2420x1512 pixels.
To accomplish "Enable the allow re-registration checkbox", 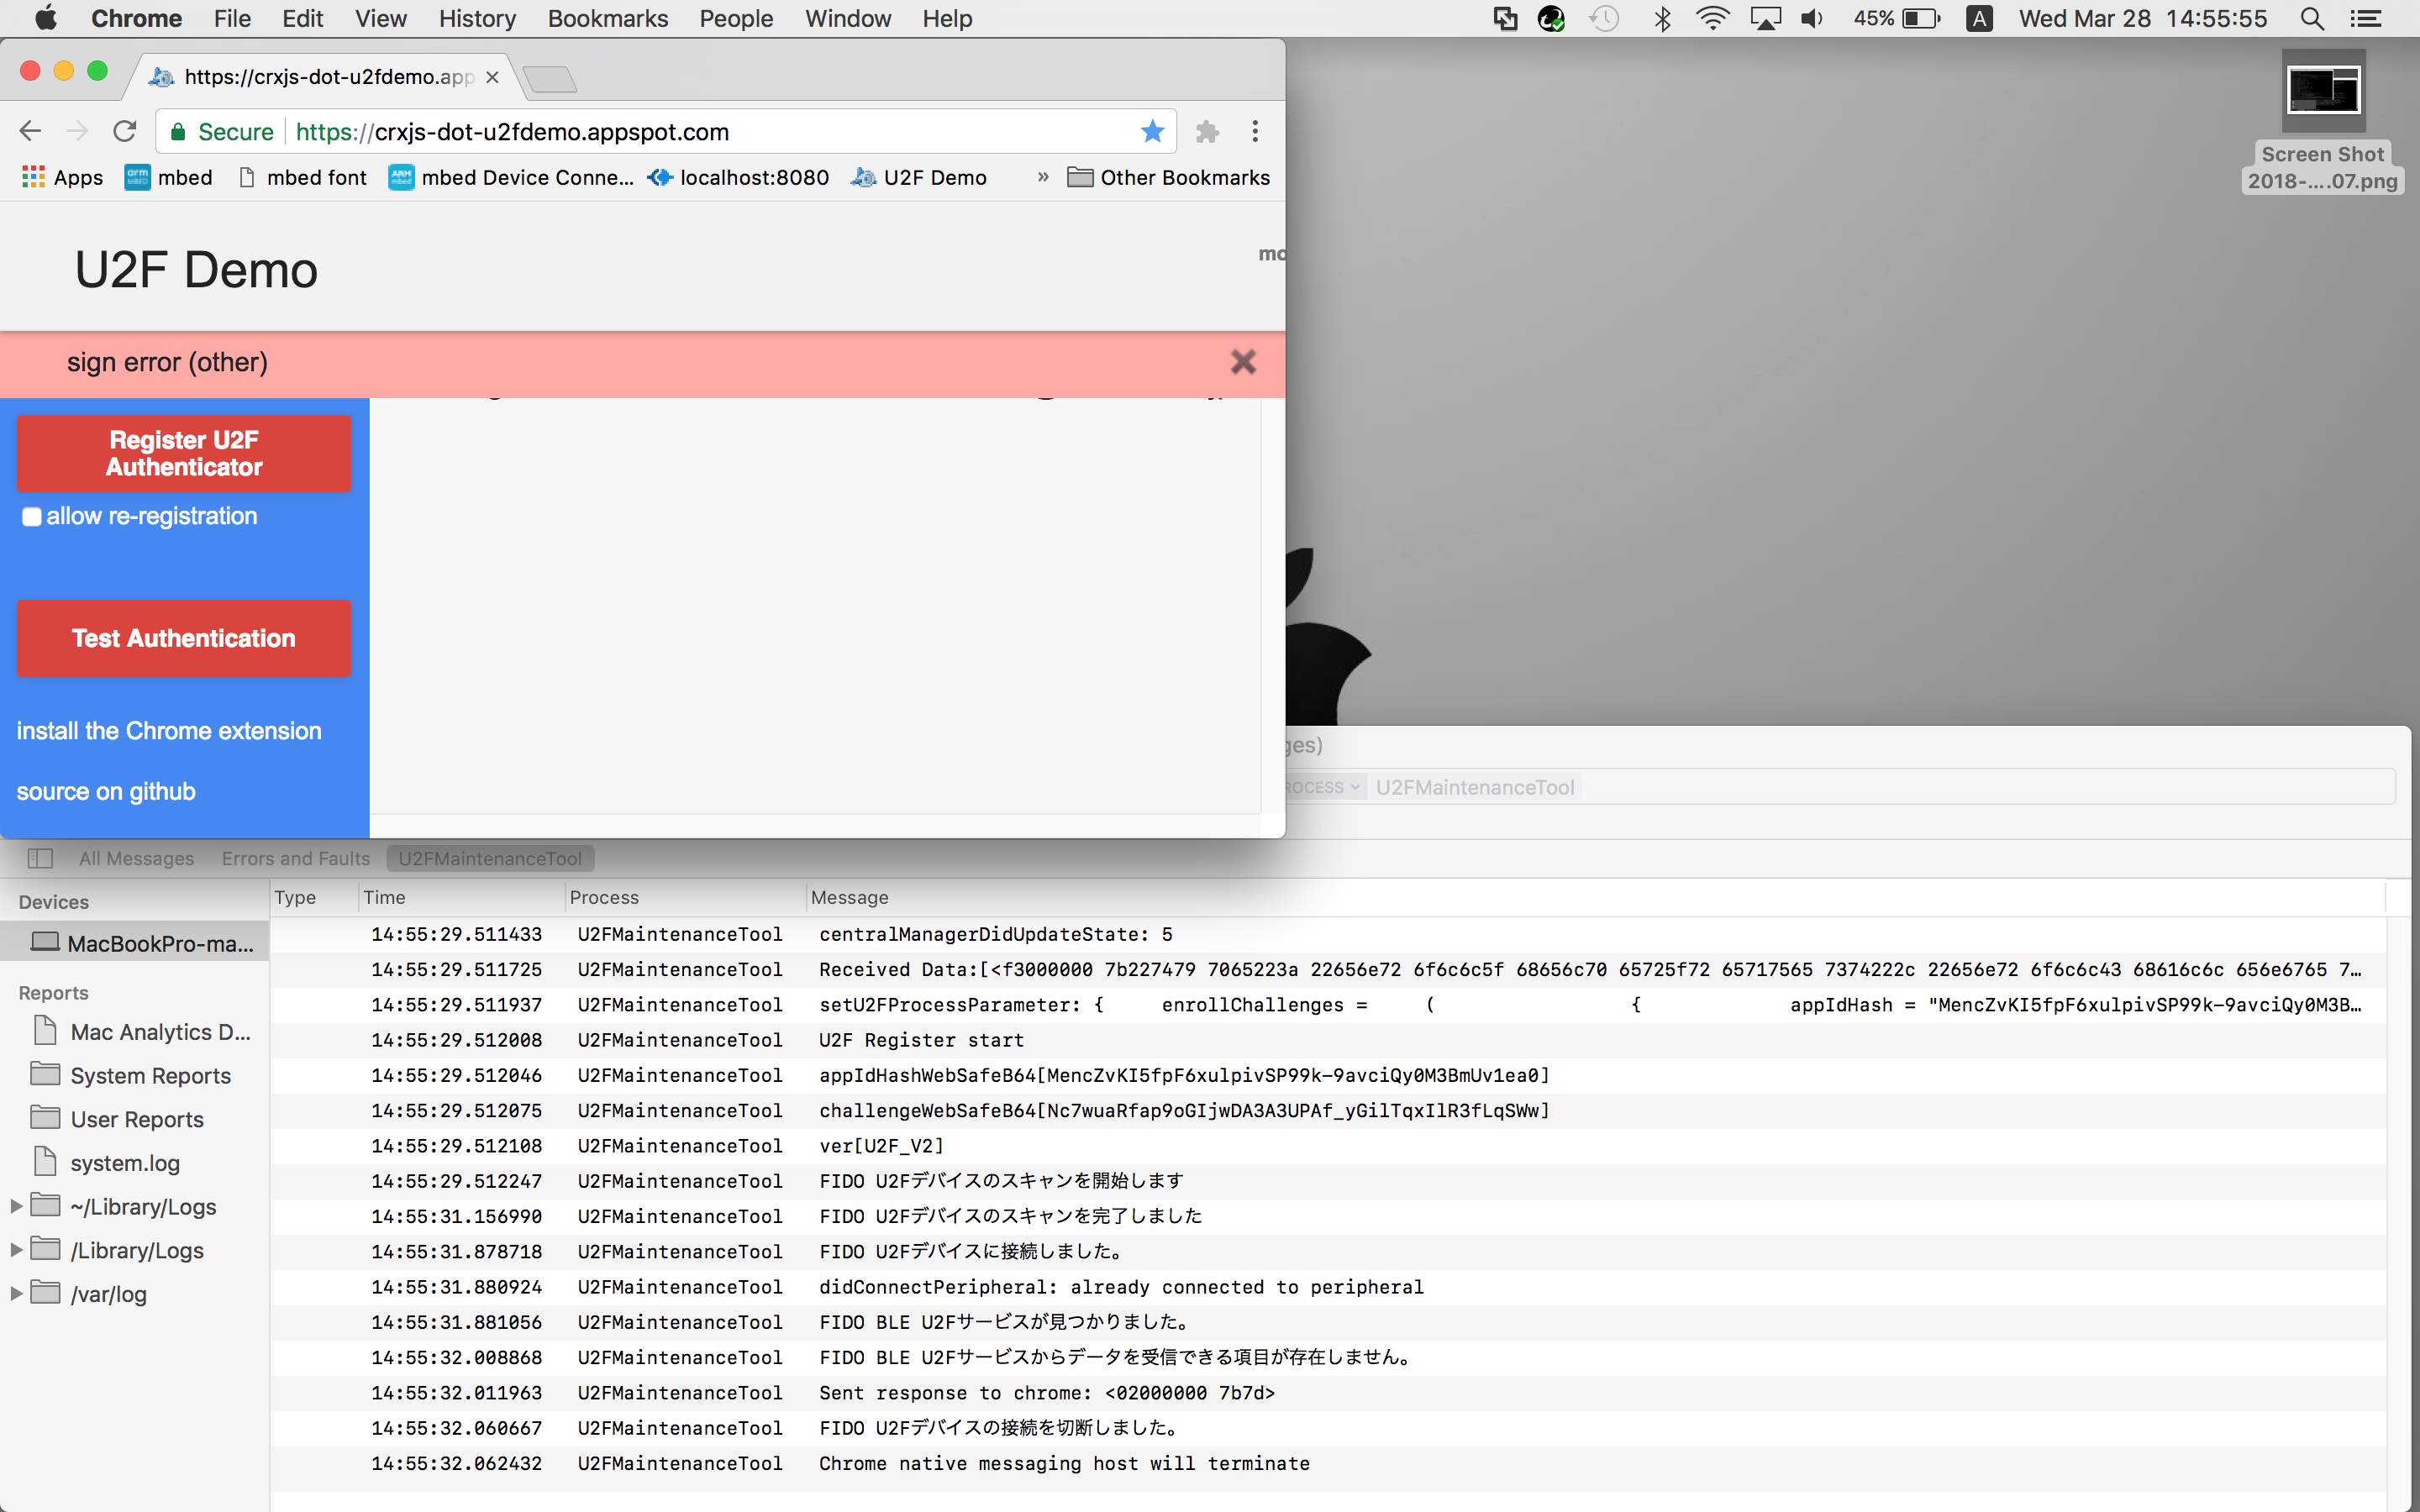I will pyautogui.click(x=32, y=517).
